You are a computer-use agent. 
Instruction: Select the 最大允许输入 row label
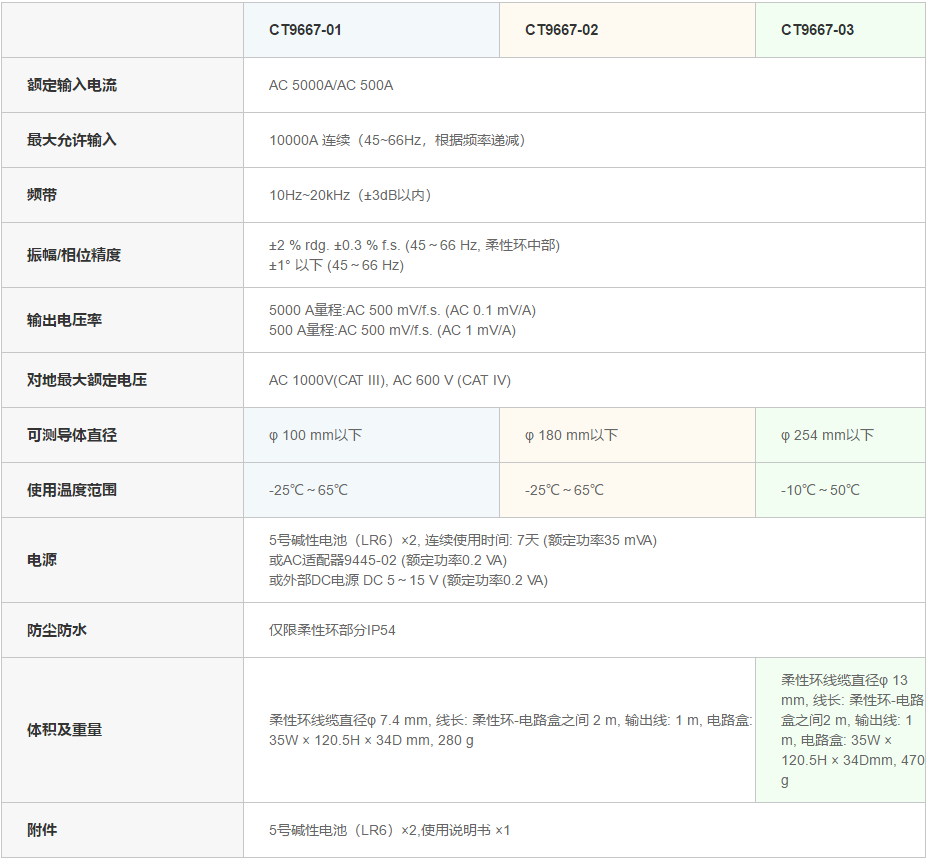coord(72,140)
